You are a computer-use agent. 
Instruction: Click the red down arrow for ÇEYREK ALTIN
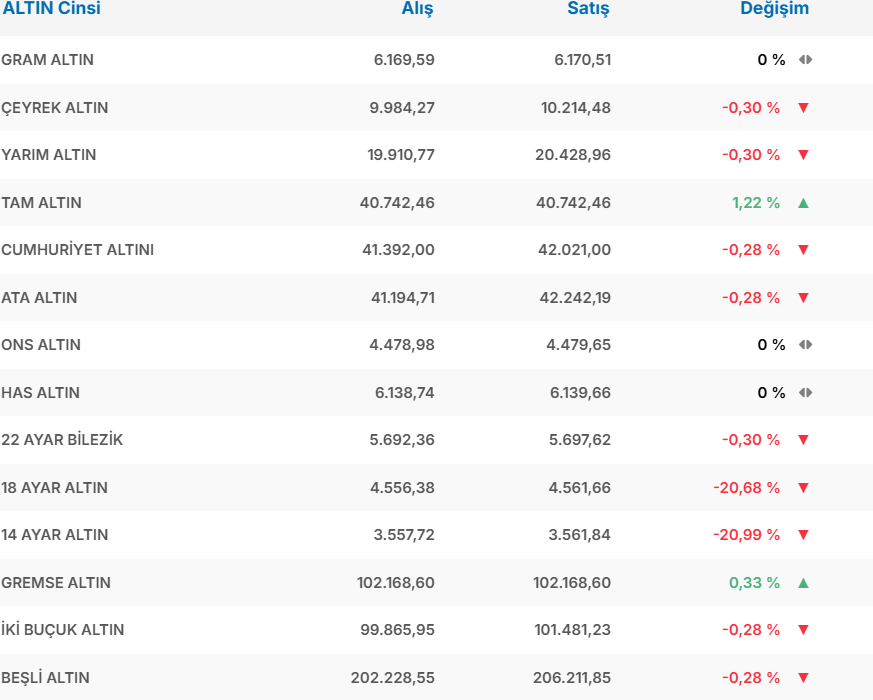point(803,108)
